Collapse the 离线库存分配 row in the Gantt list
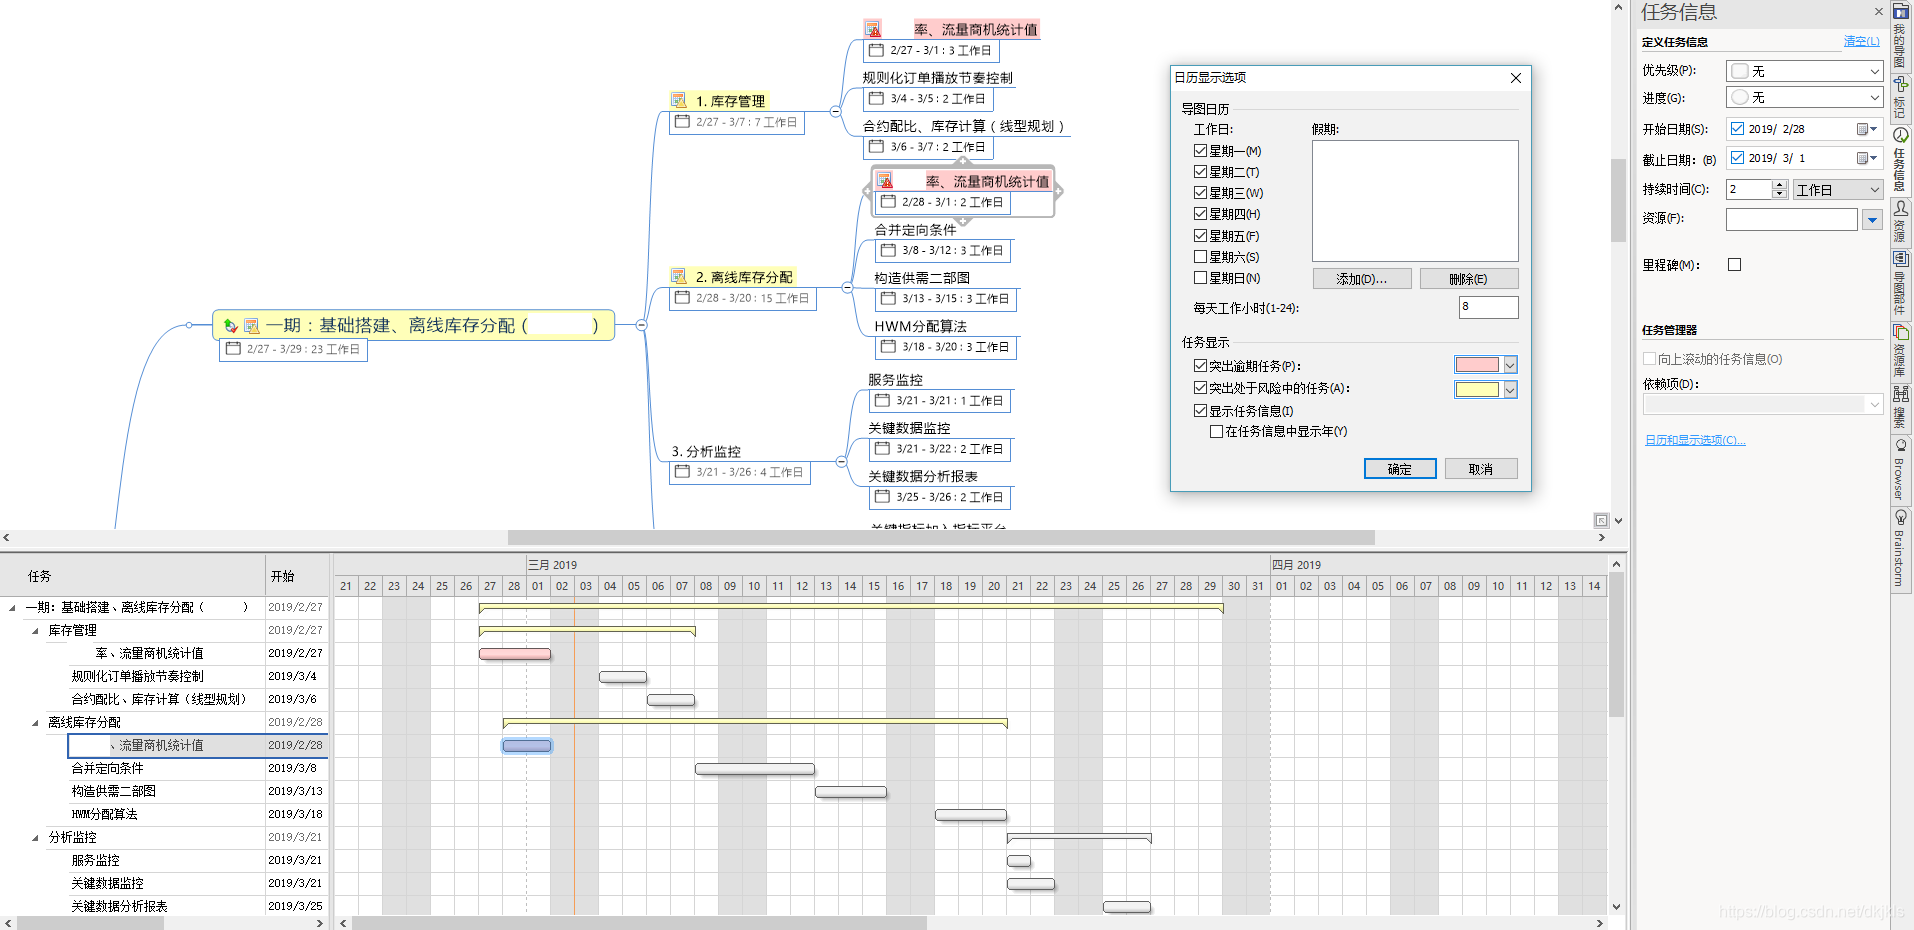The width and height of the screenshot is (1914, 930). pyautogui.click(x=35, y=722)
